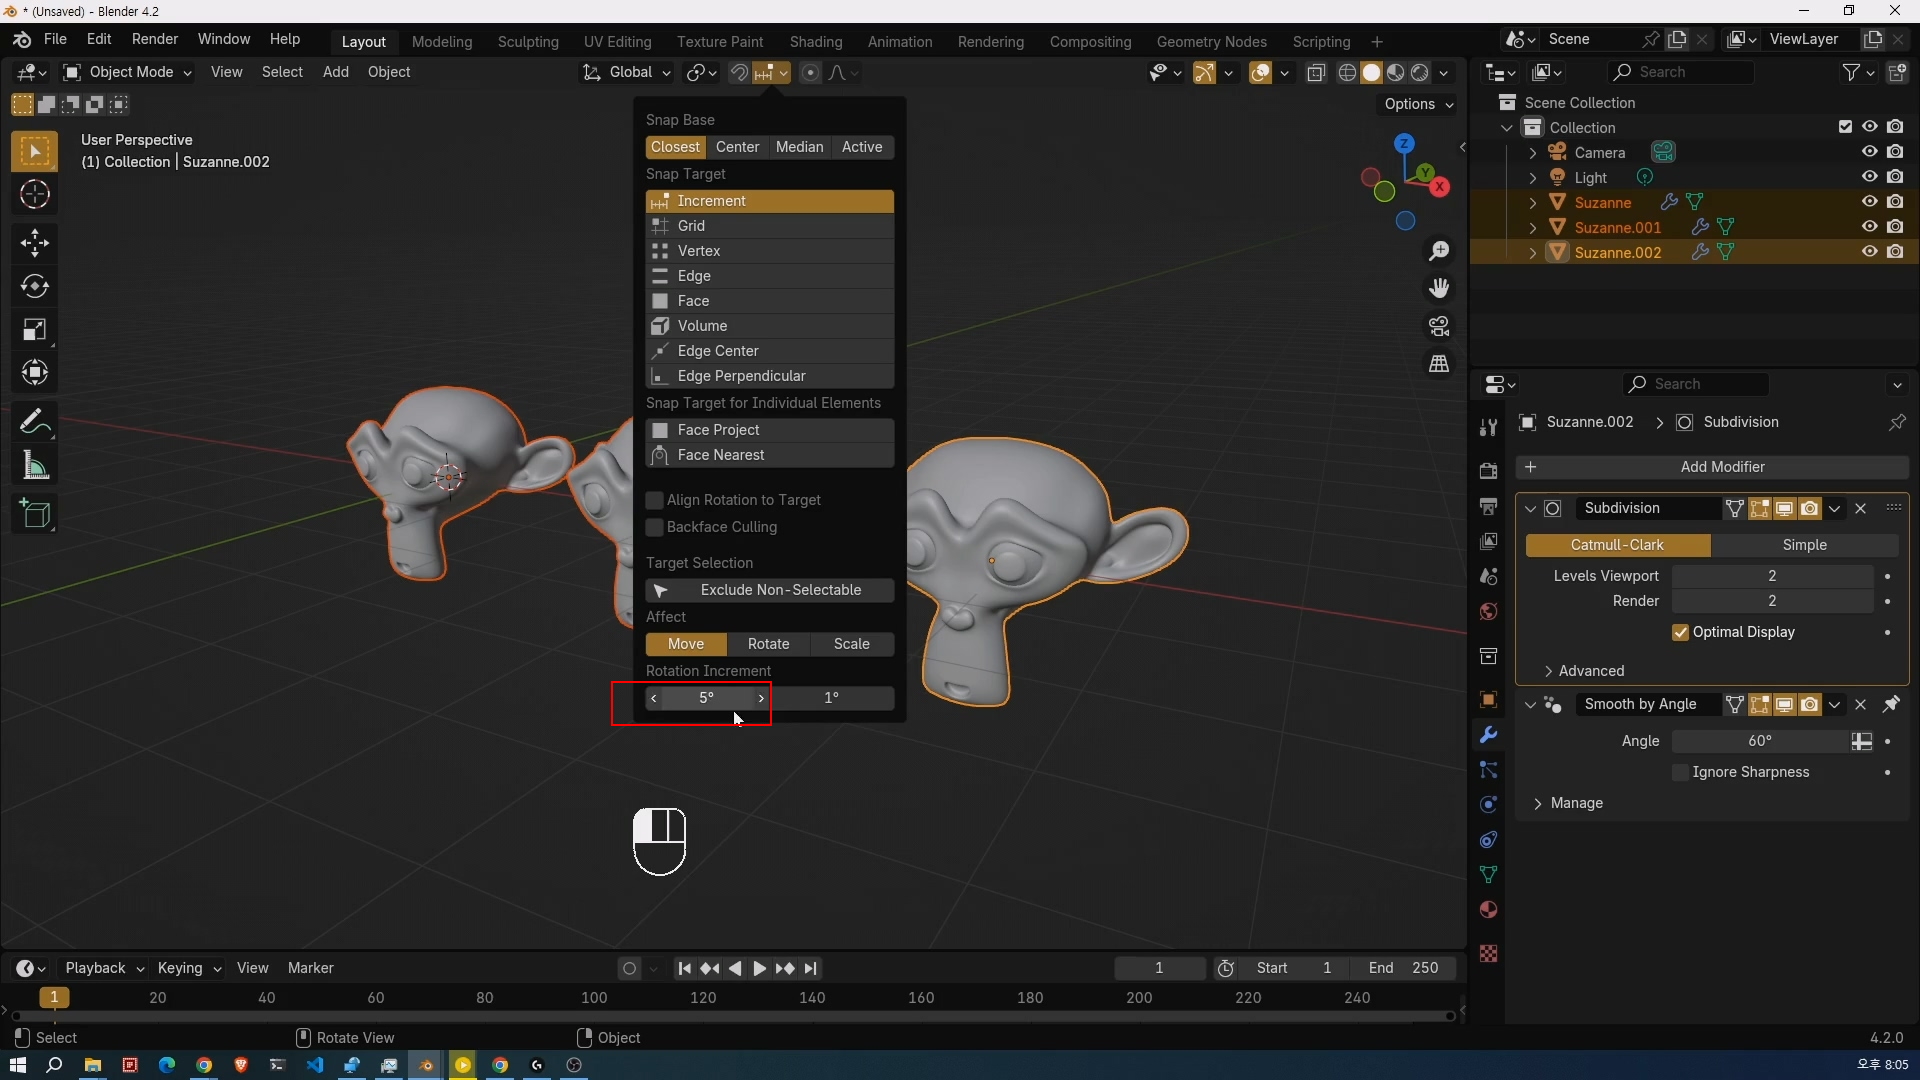Activate the Move tool

(35, 243)
